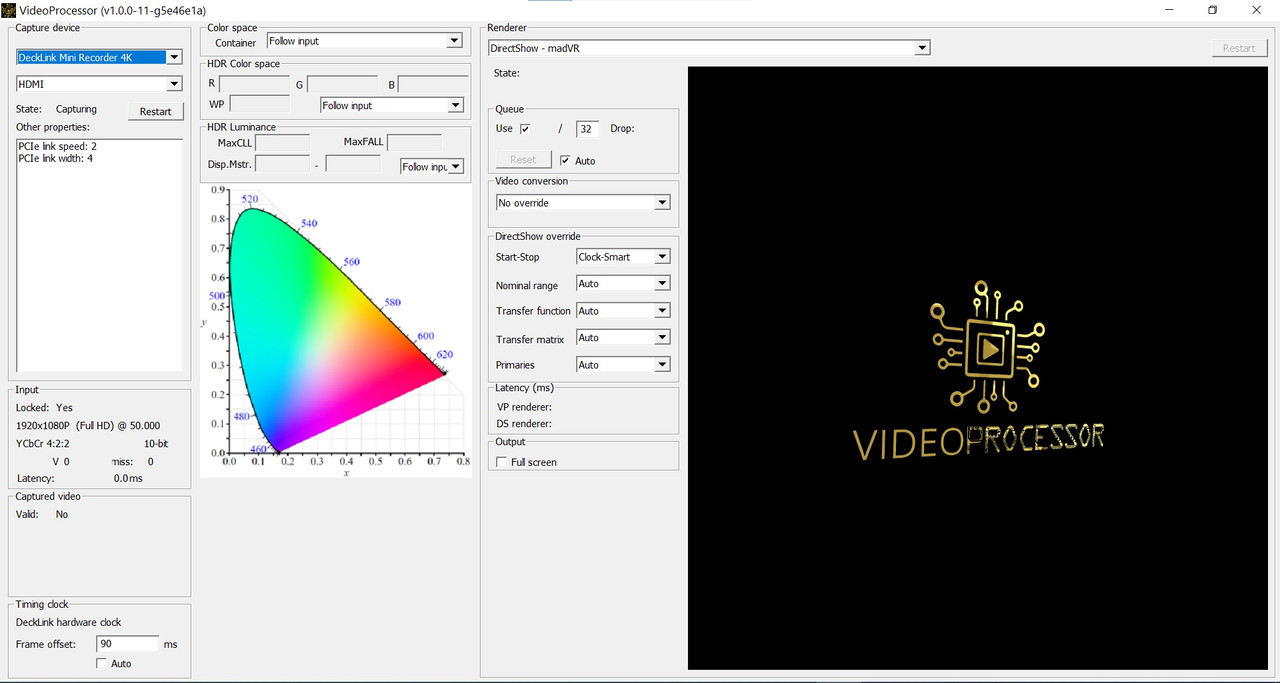1280x683 pixels.
Task: Open the Nominal range dropdown
Action: tap(623, 284)
